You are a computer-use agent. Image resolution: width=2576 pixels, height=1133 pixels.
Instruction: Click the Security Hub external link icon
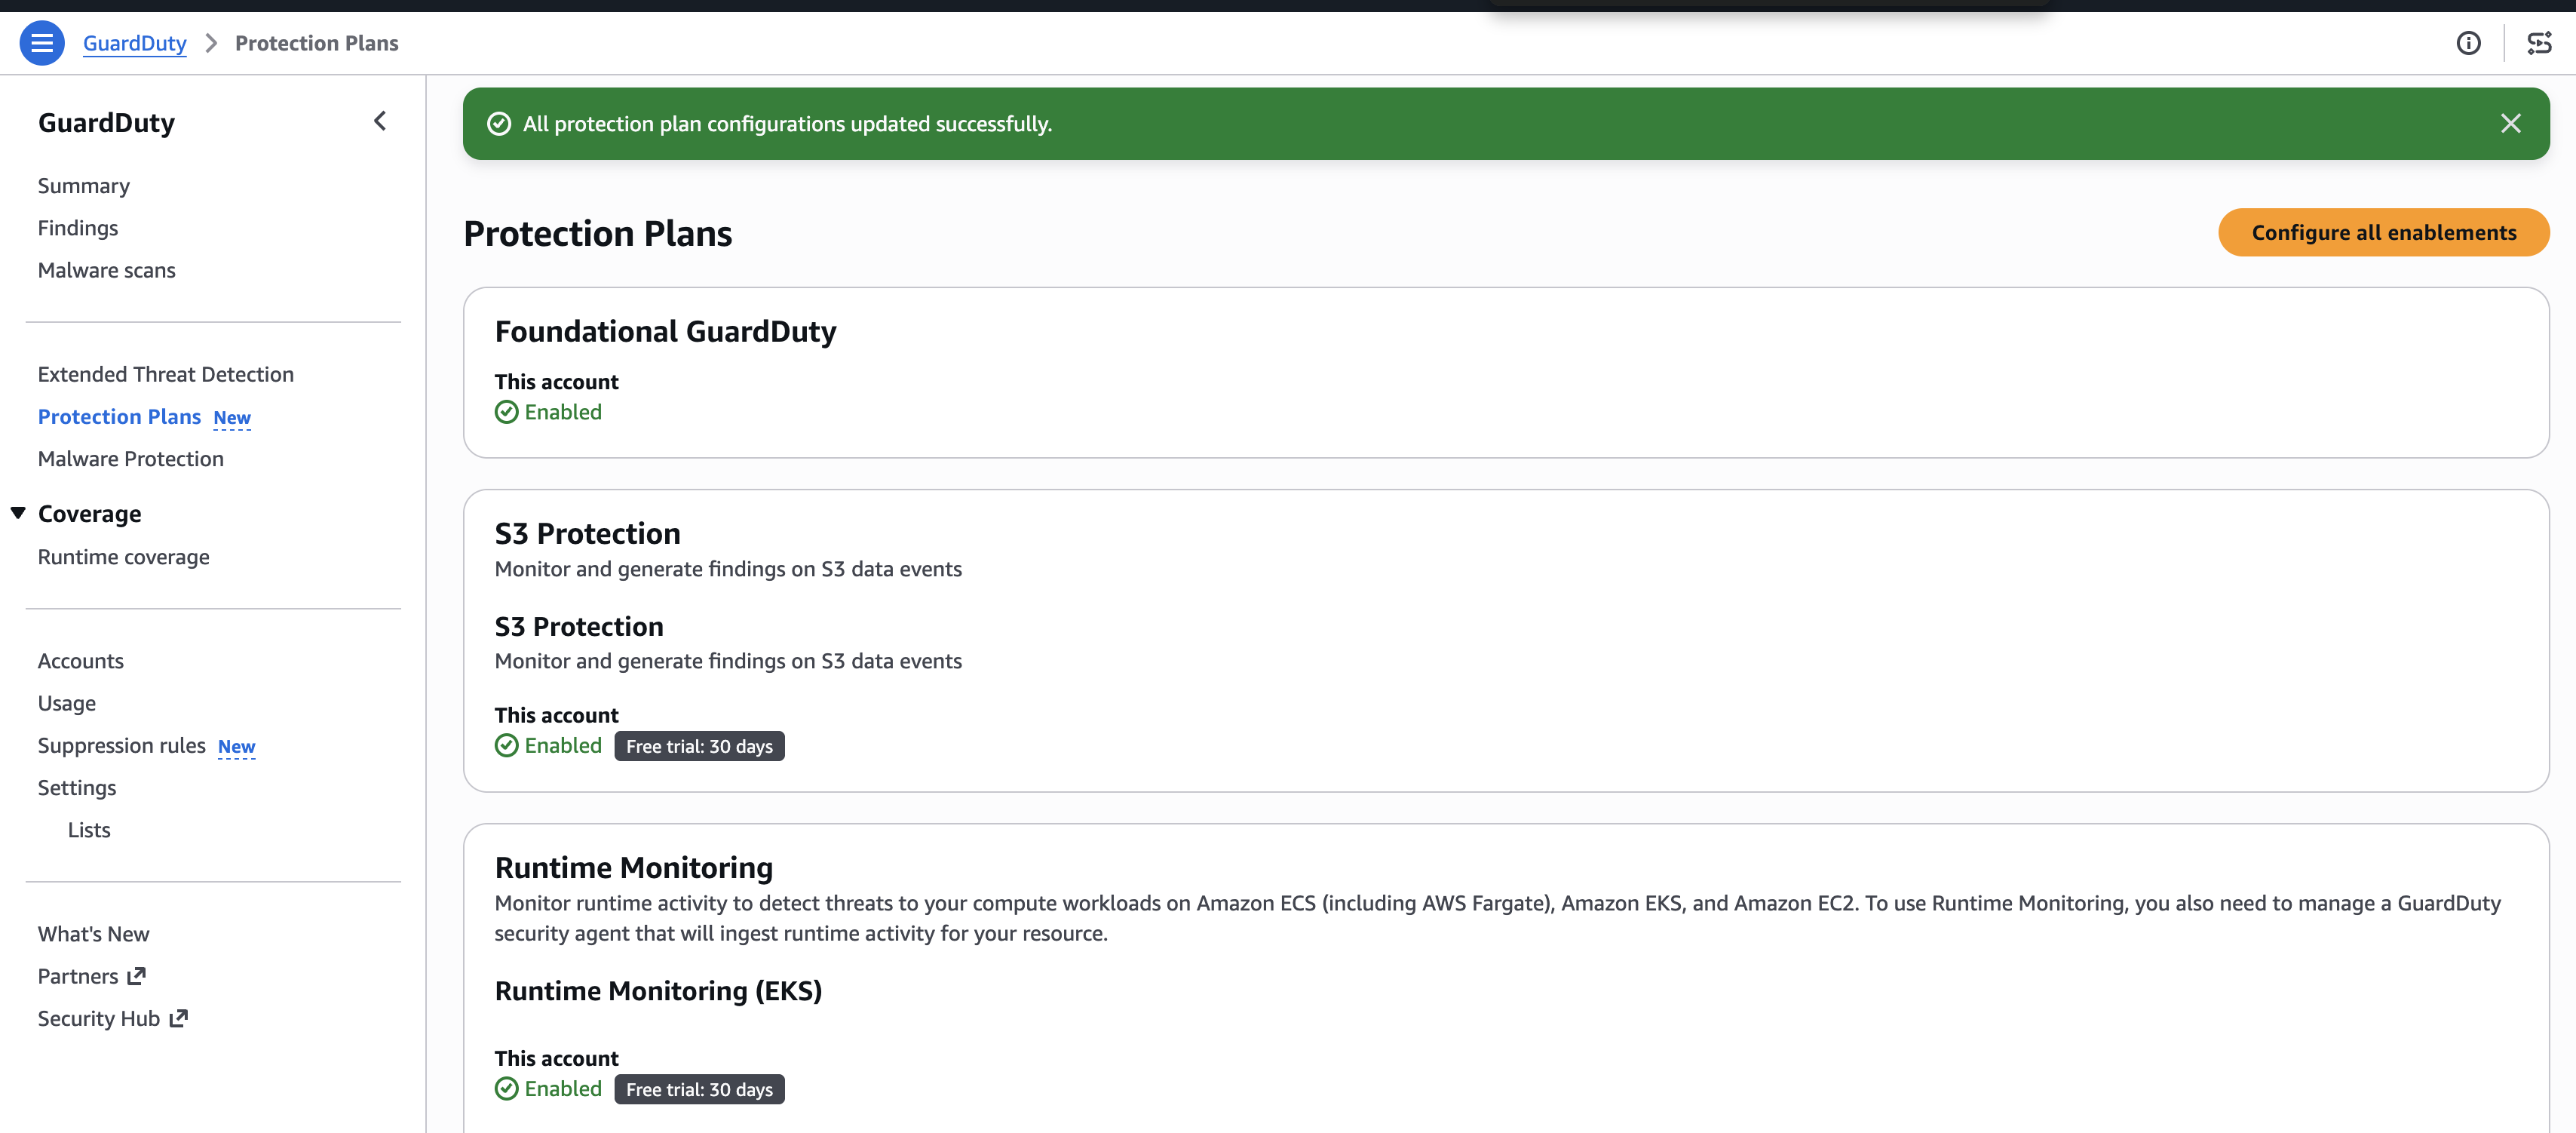coord(179,1018)
